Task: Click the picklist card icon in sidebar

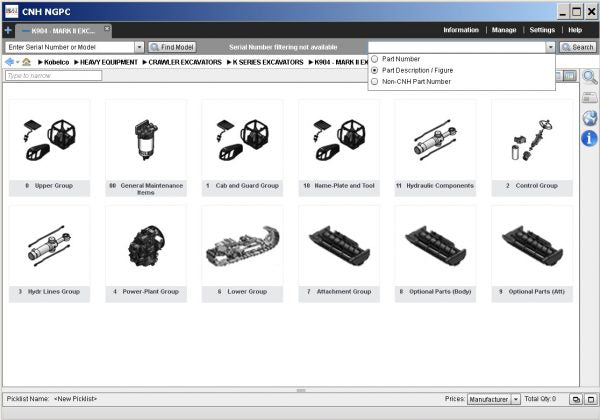Action: click(x=589, y=98)
